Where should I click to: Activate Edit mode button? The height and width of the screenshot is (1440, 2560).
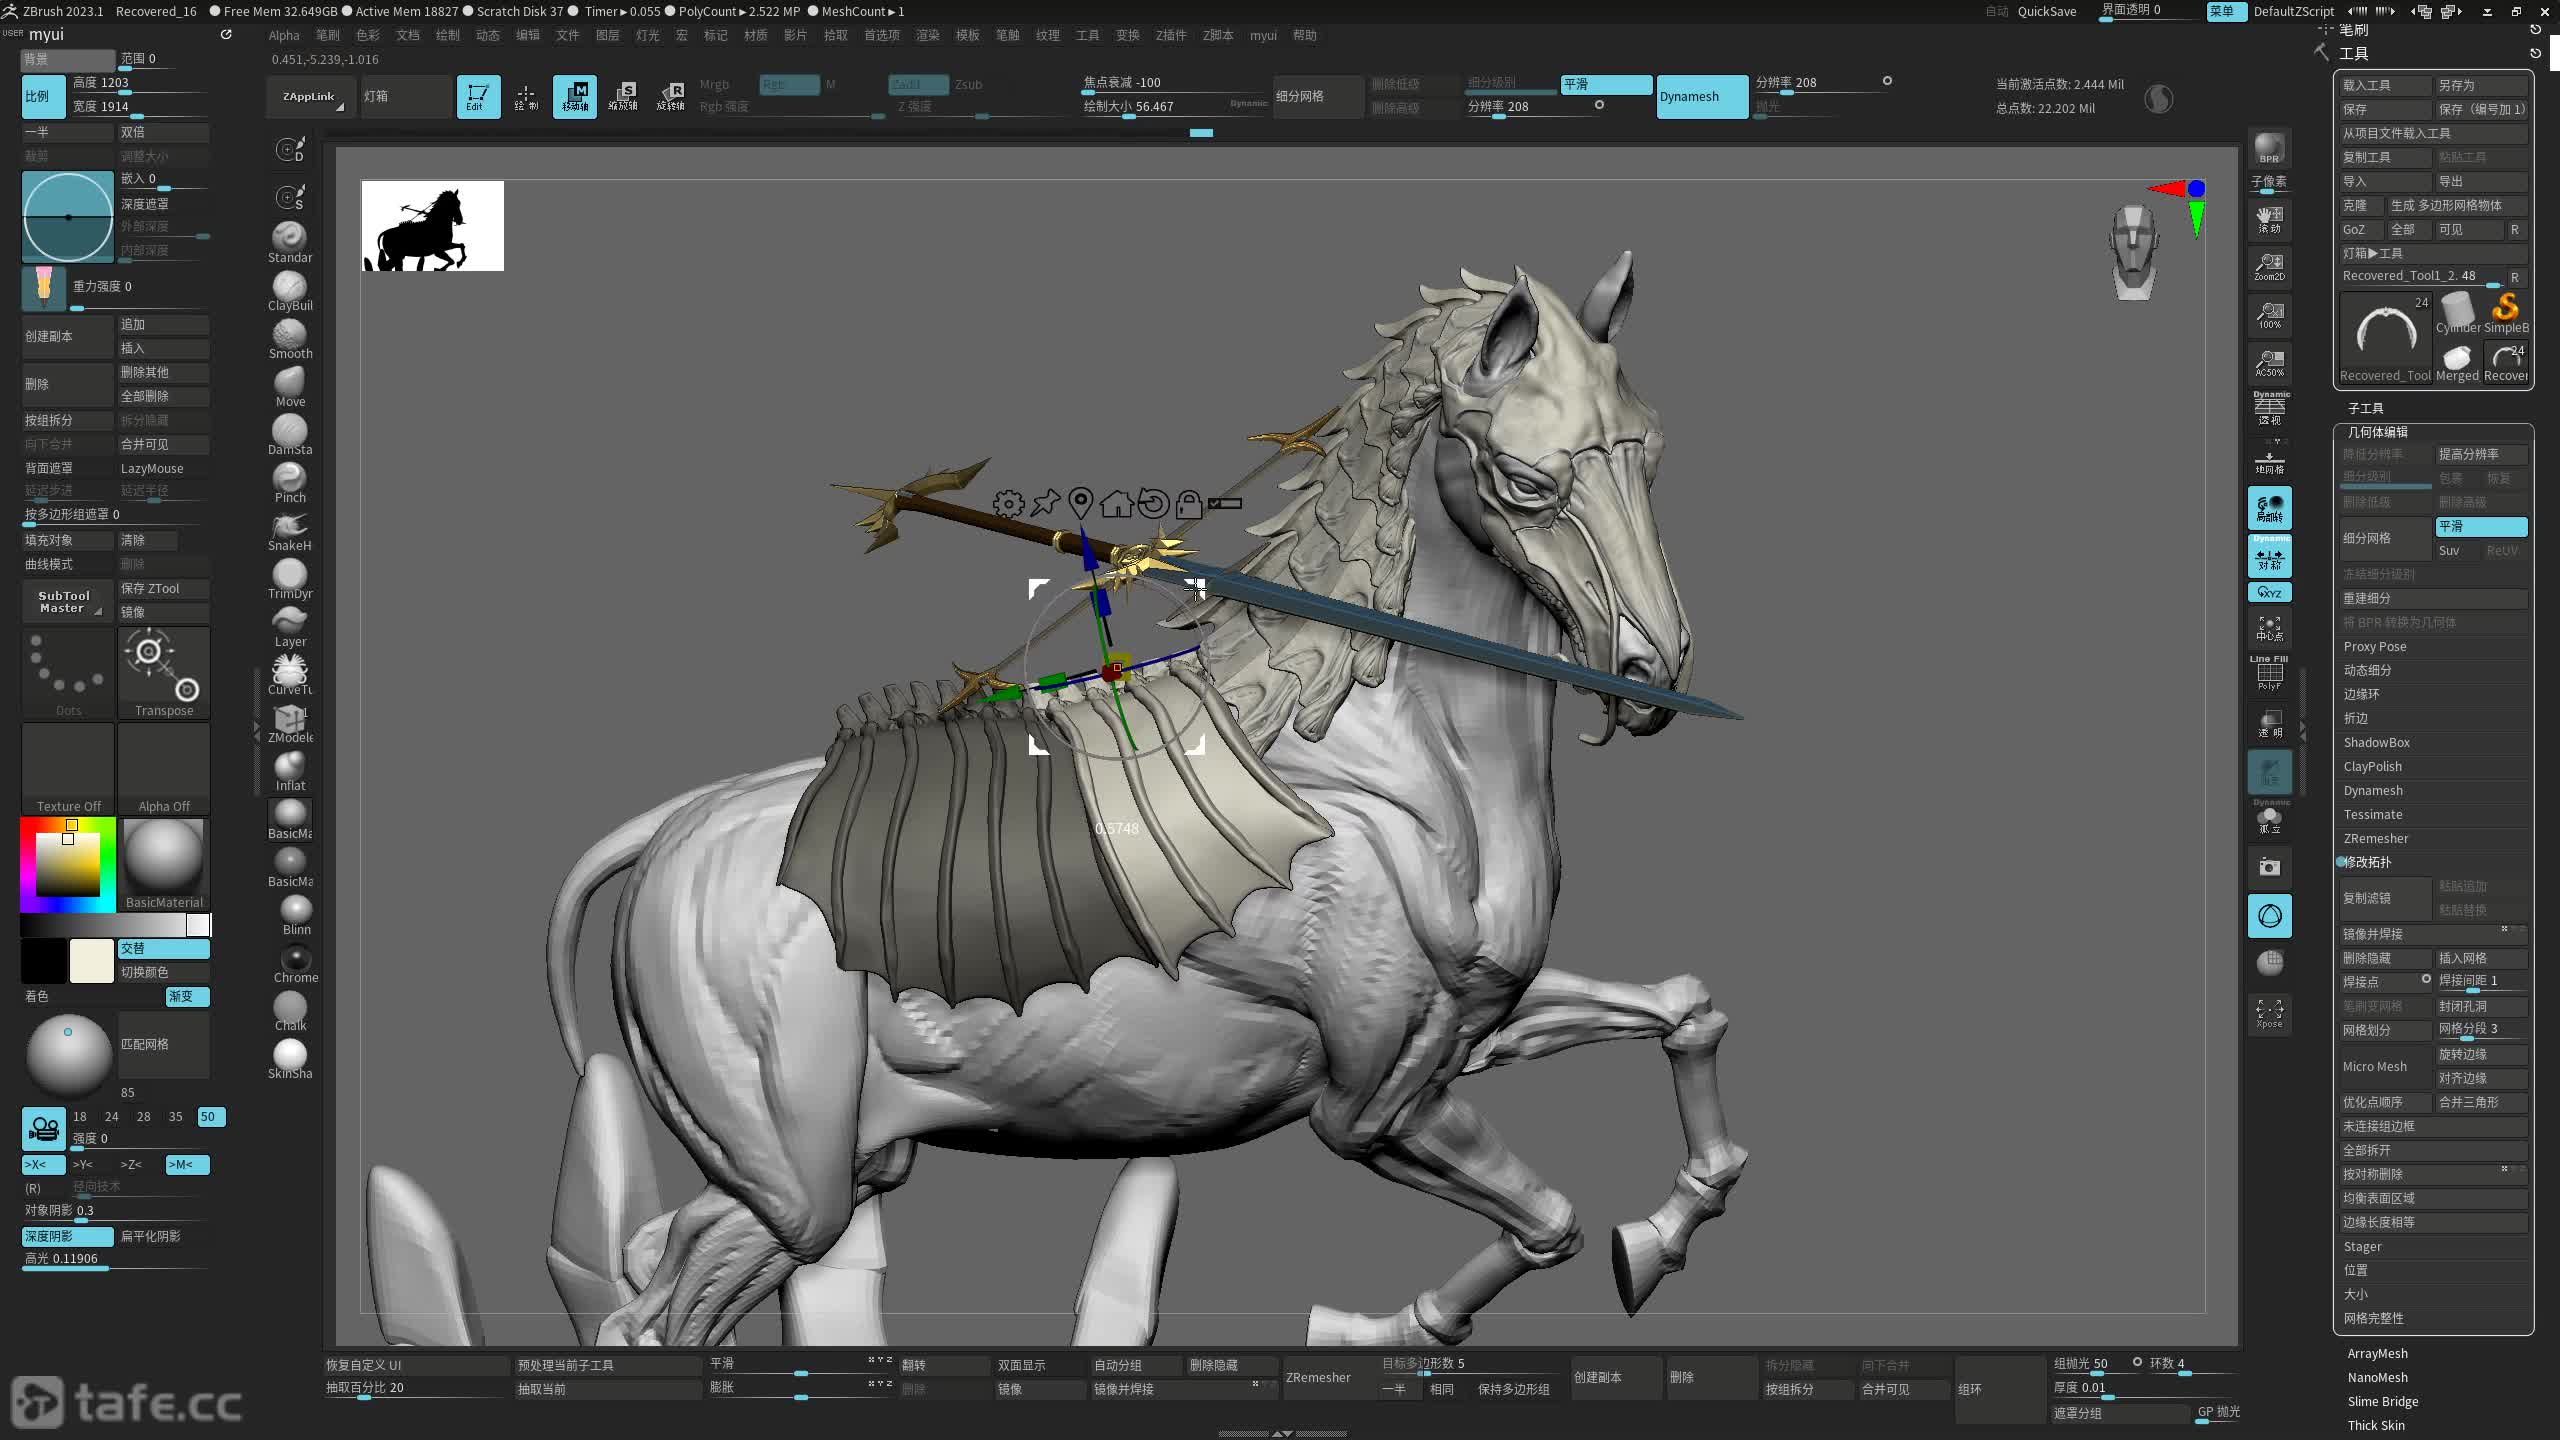478,96
